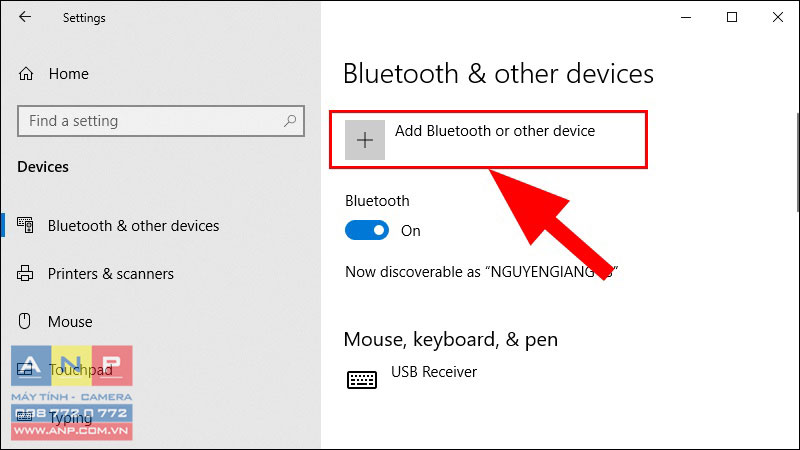This screenshot has width=800, height=450.
Task: Turn off the Bluetooth toggle switch
Action: click(x=367, y=231)
